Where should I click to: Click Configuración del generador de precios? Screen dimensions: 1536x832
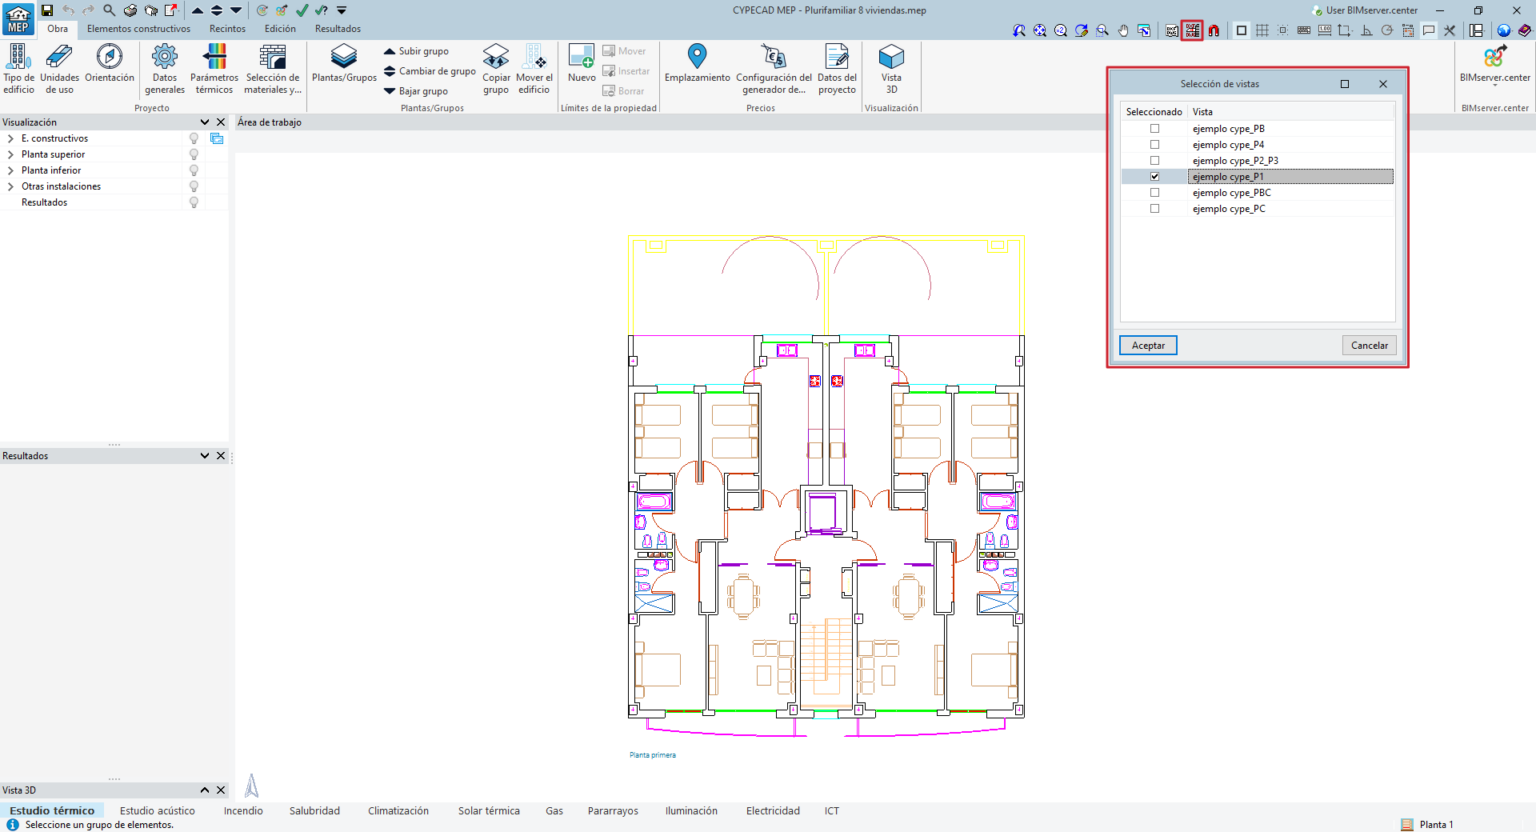[x=772, y=67]
